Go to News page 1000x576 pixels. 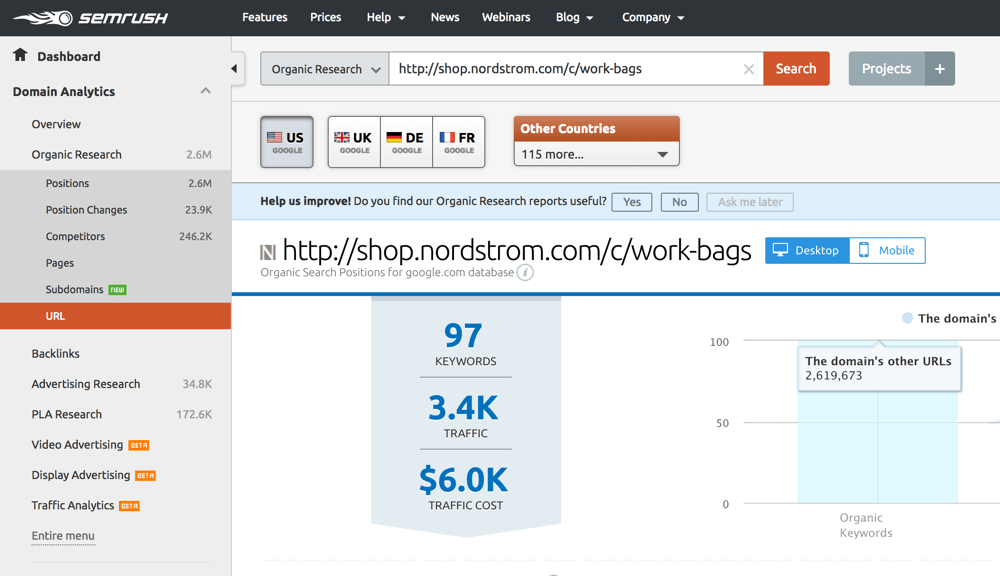coord(445,17)
